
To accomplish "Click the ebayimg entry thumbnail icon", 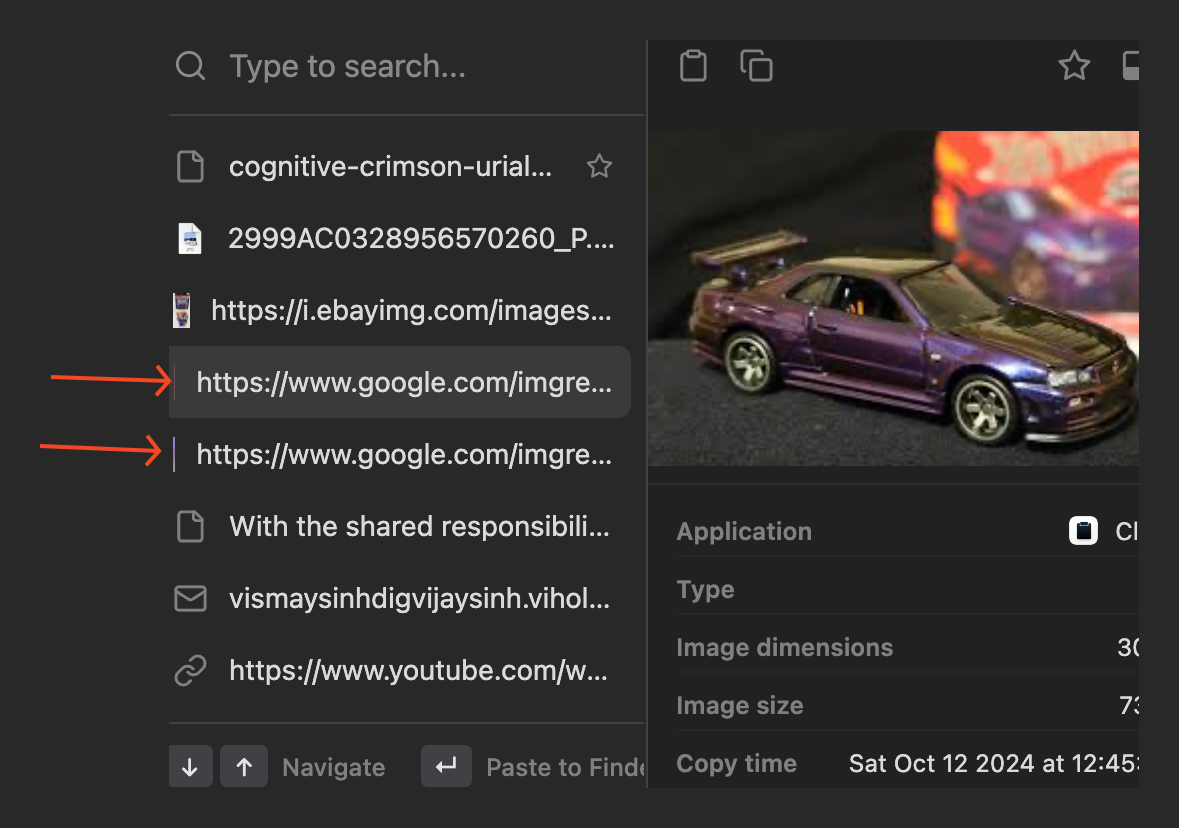I will [x=181, y=310].
